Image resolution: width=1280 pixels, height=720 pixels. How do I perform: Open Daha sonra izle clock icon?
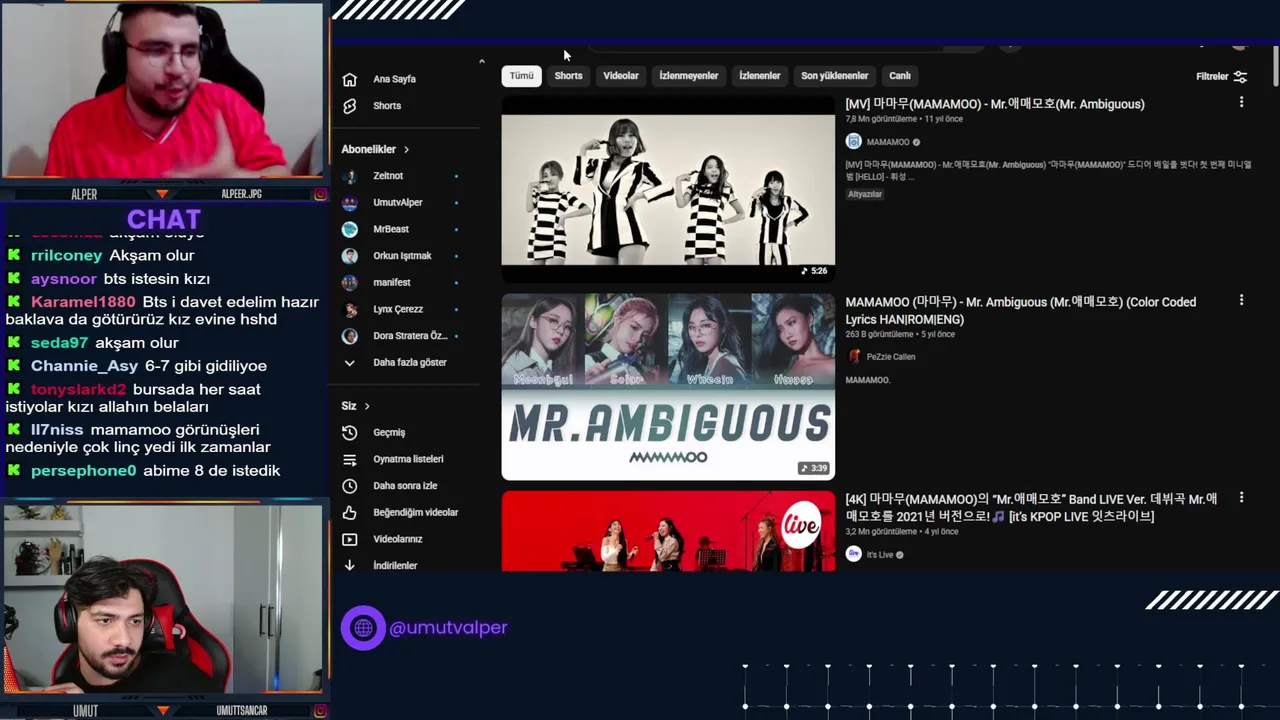349,486
